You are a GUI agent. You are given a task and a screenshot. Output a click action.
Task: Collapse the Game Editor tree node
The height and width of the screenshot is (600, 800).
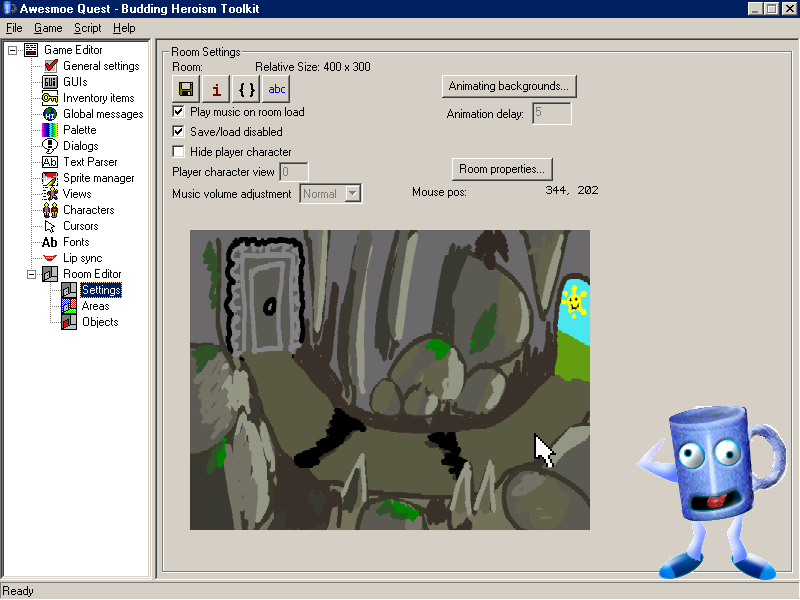tap(12, 50)
